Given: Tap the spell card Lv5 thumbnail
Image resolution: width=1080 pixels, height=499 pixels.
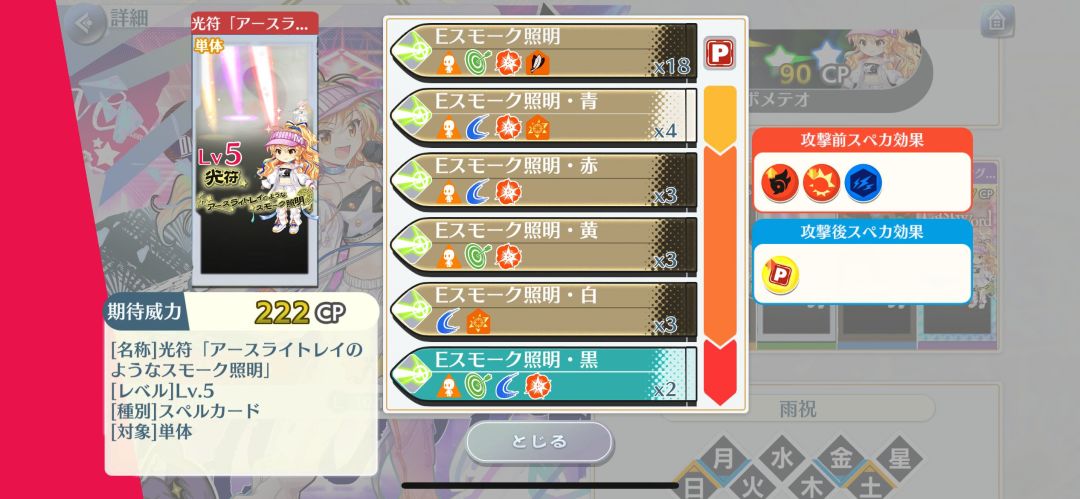Looking at the screenshot, I should pos(255,149).
